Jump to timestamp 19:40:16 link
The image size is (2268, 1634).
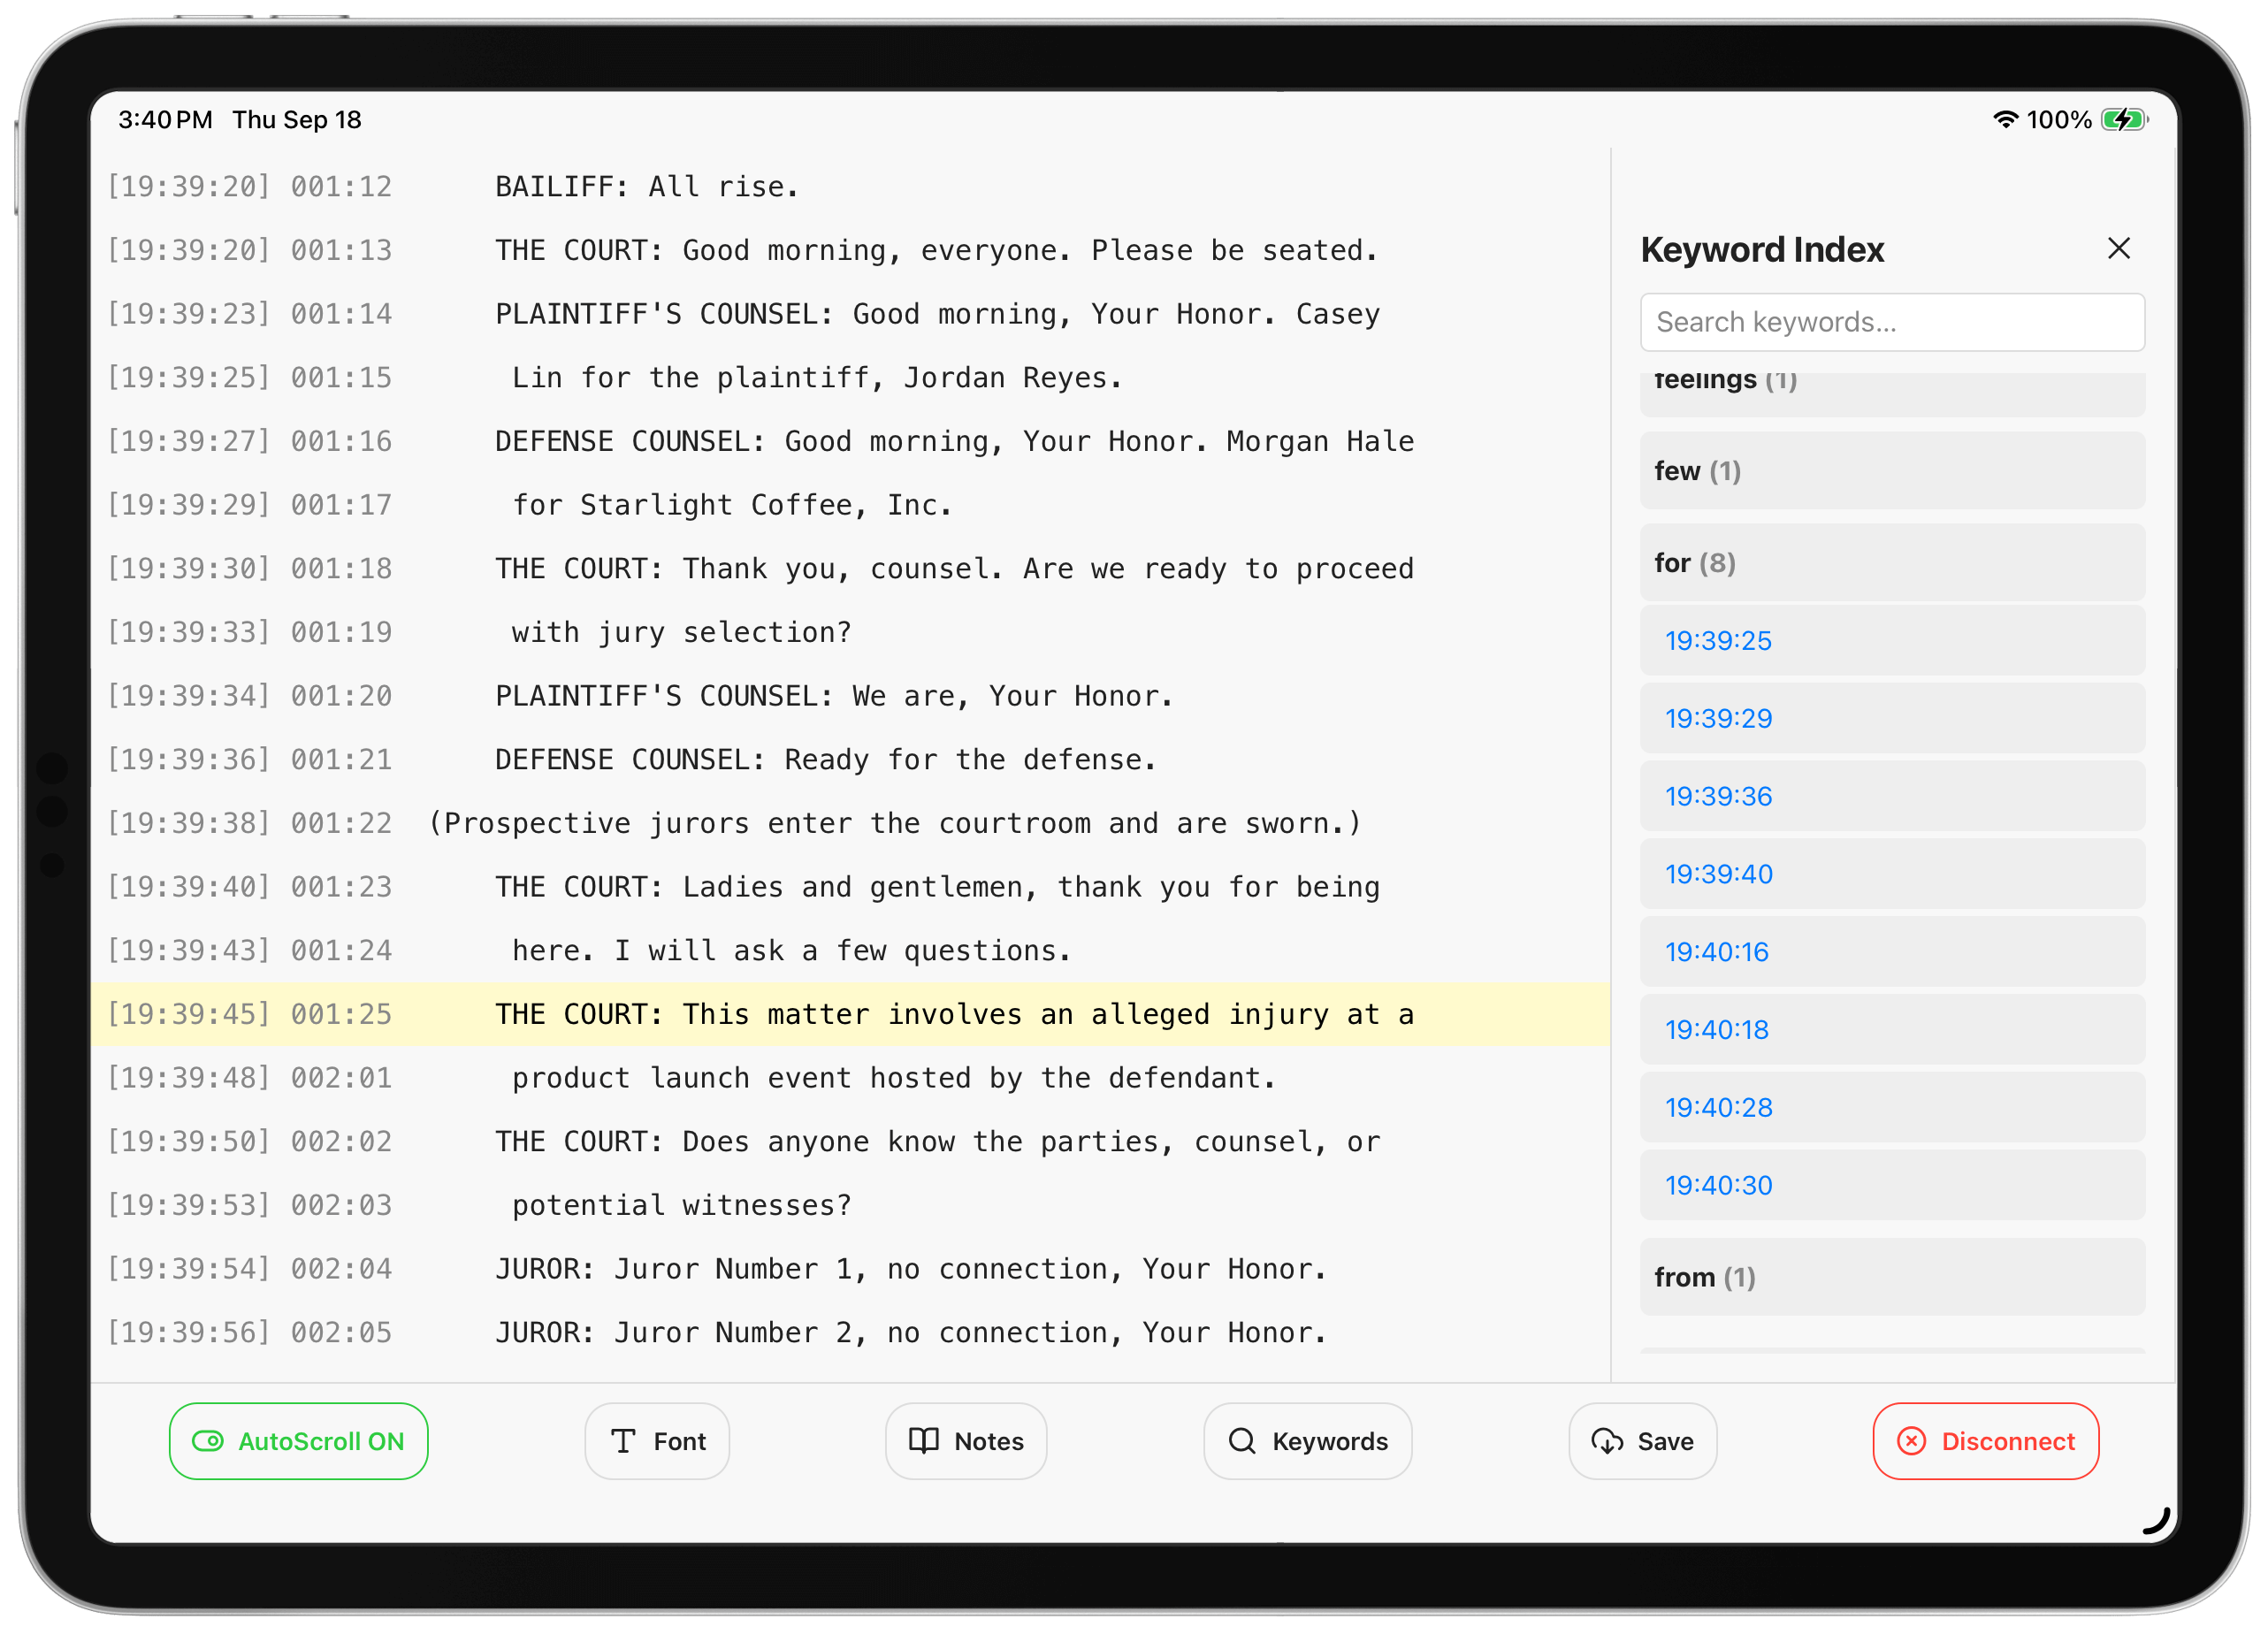(x=1716, y=952)
